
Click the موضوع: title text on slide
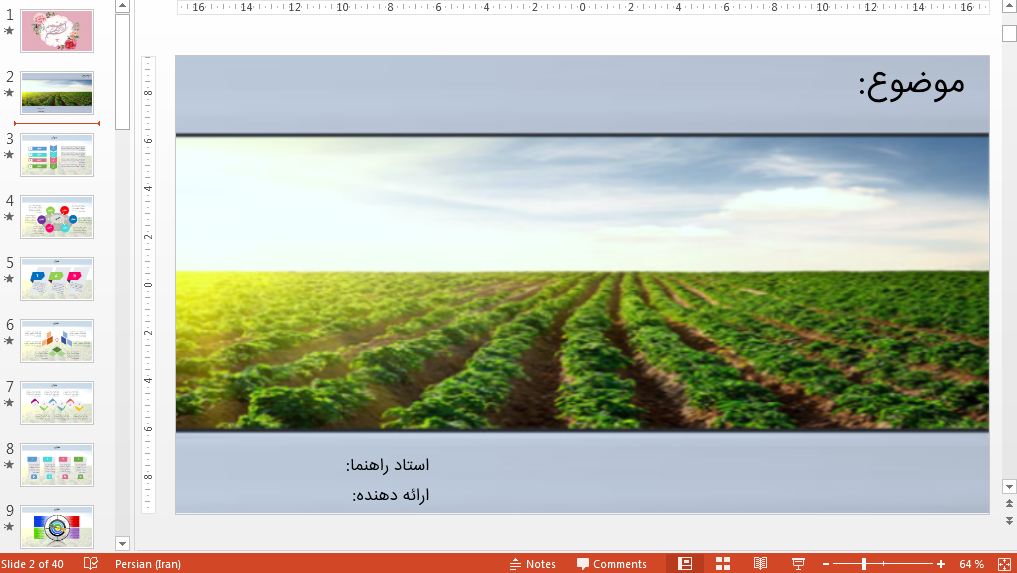912,86
